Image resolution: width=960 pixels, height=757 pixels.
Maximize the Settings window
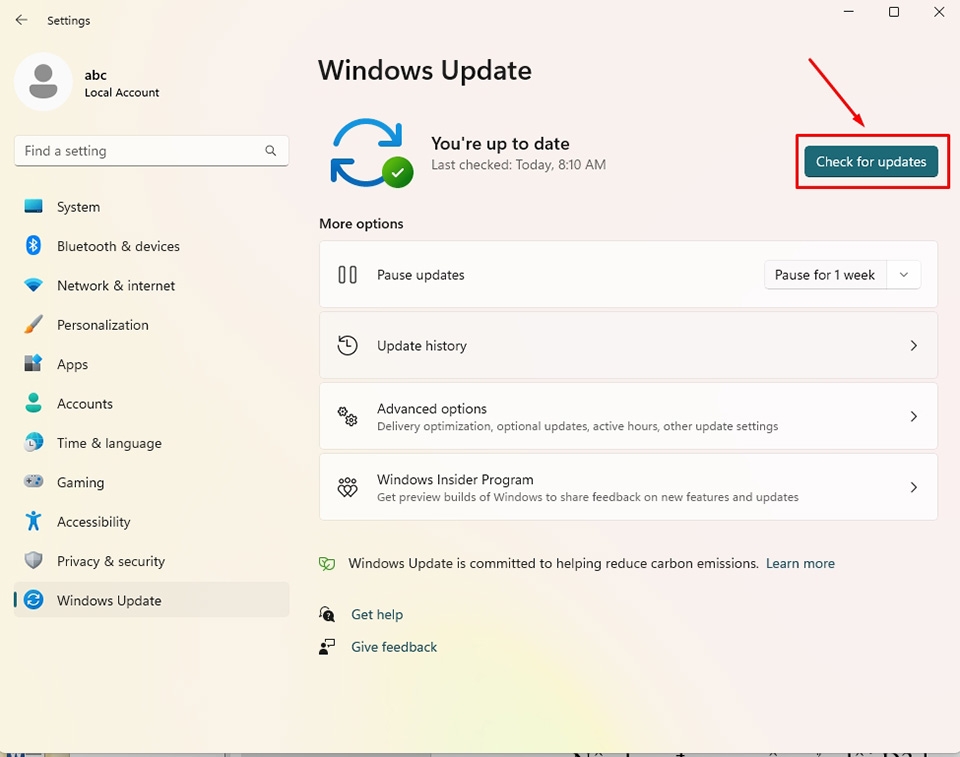[894, 12]
